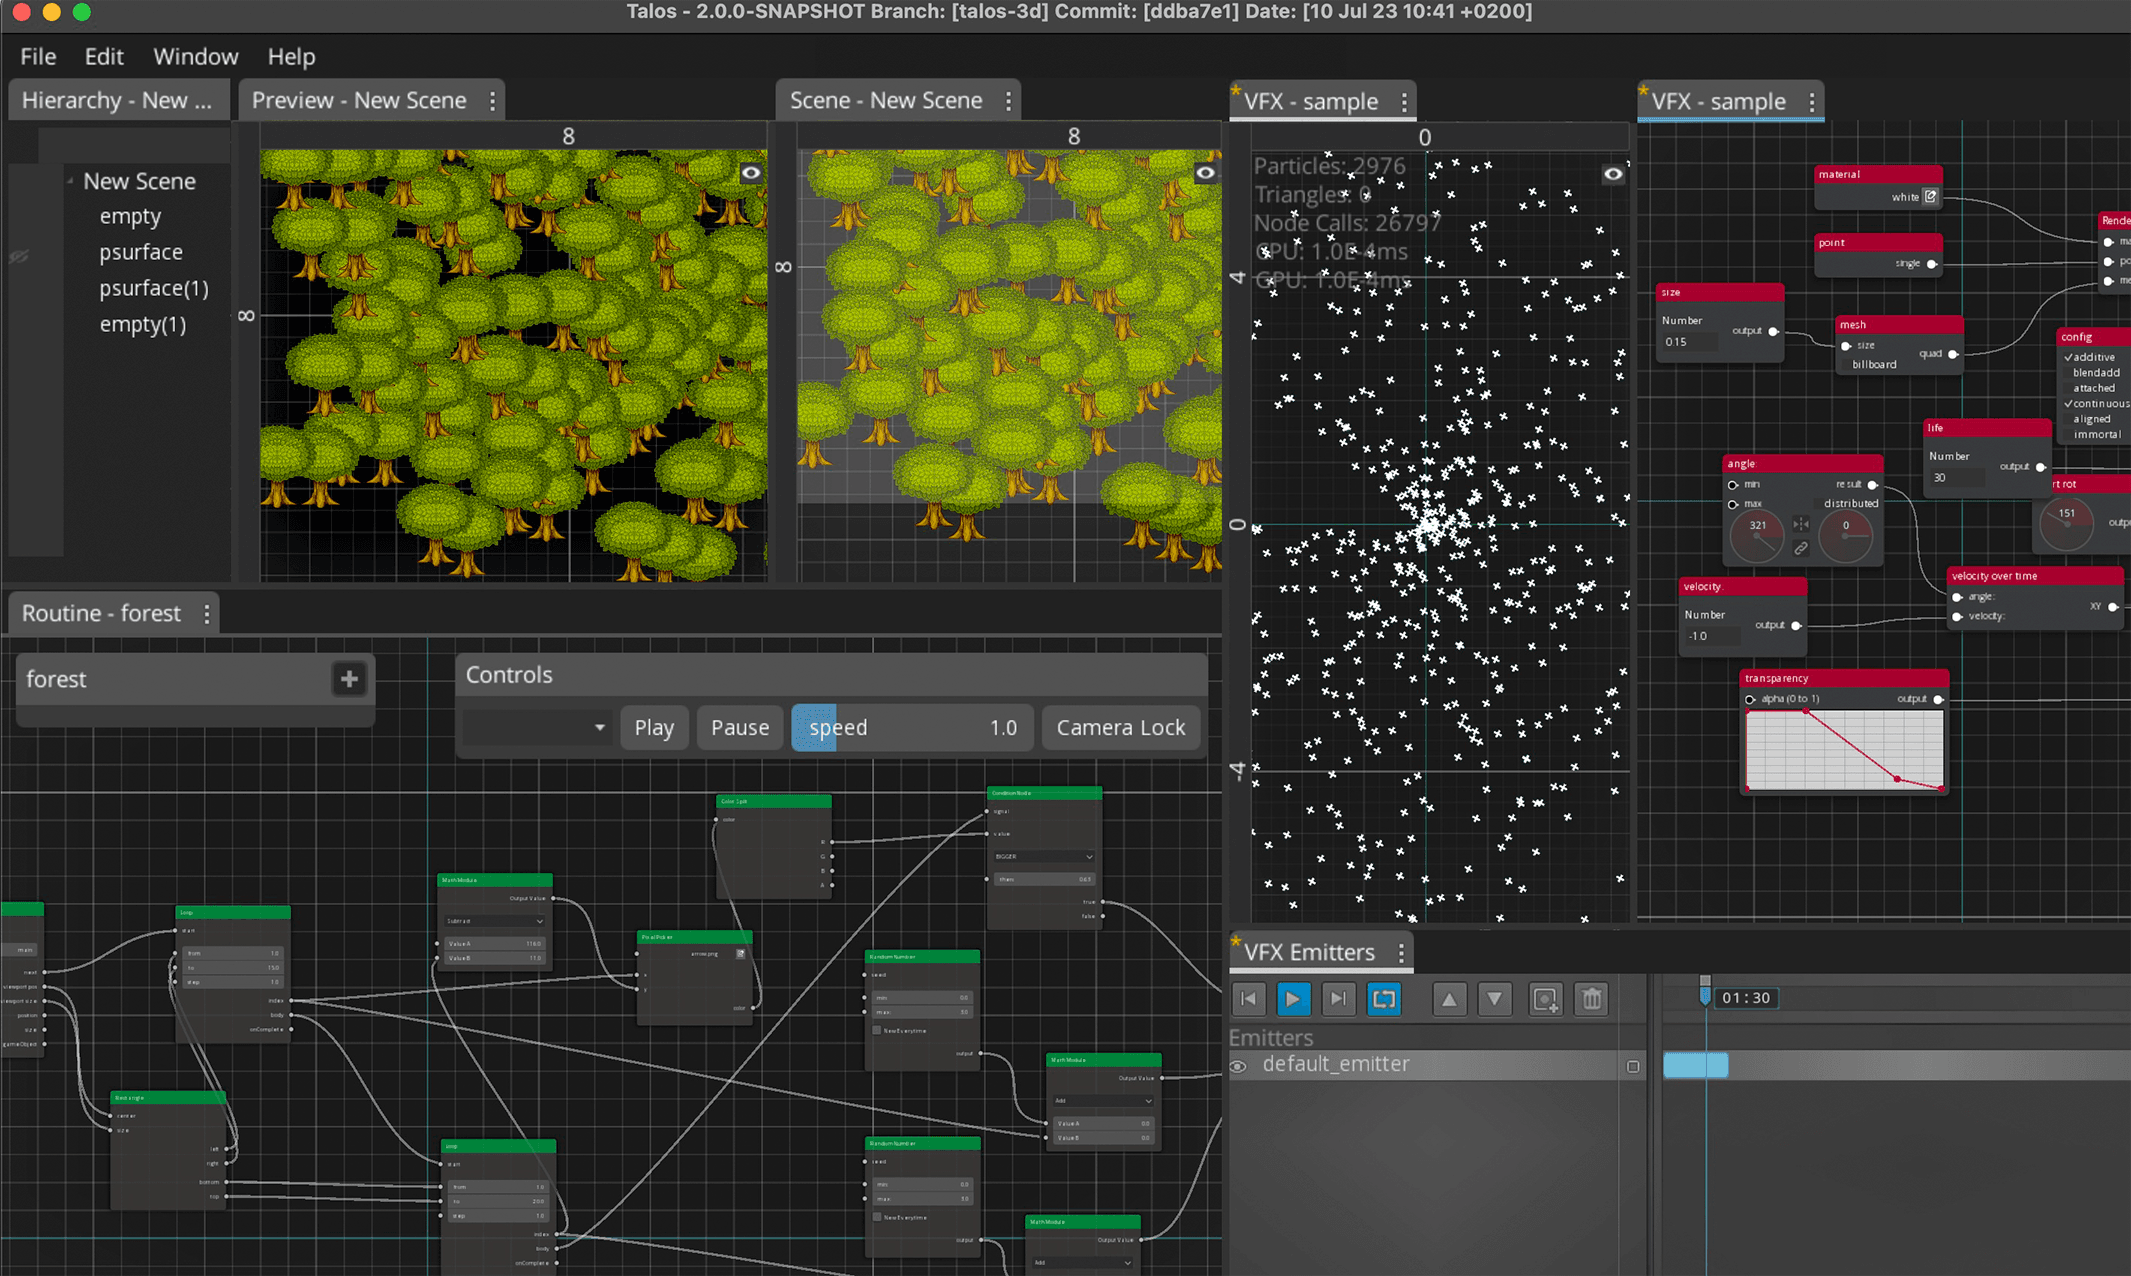This screenshot has width=2131, height=1276.
Task: Click the size Number field showing 0.15
Action: click(x=1689, y=342)
